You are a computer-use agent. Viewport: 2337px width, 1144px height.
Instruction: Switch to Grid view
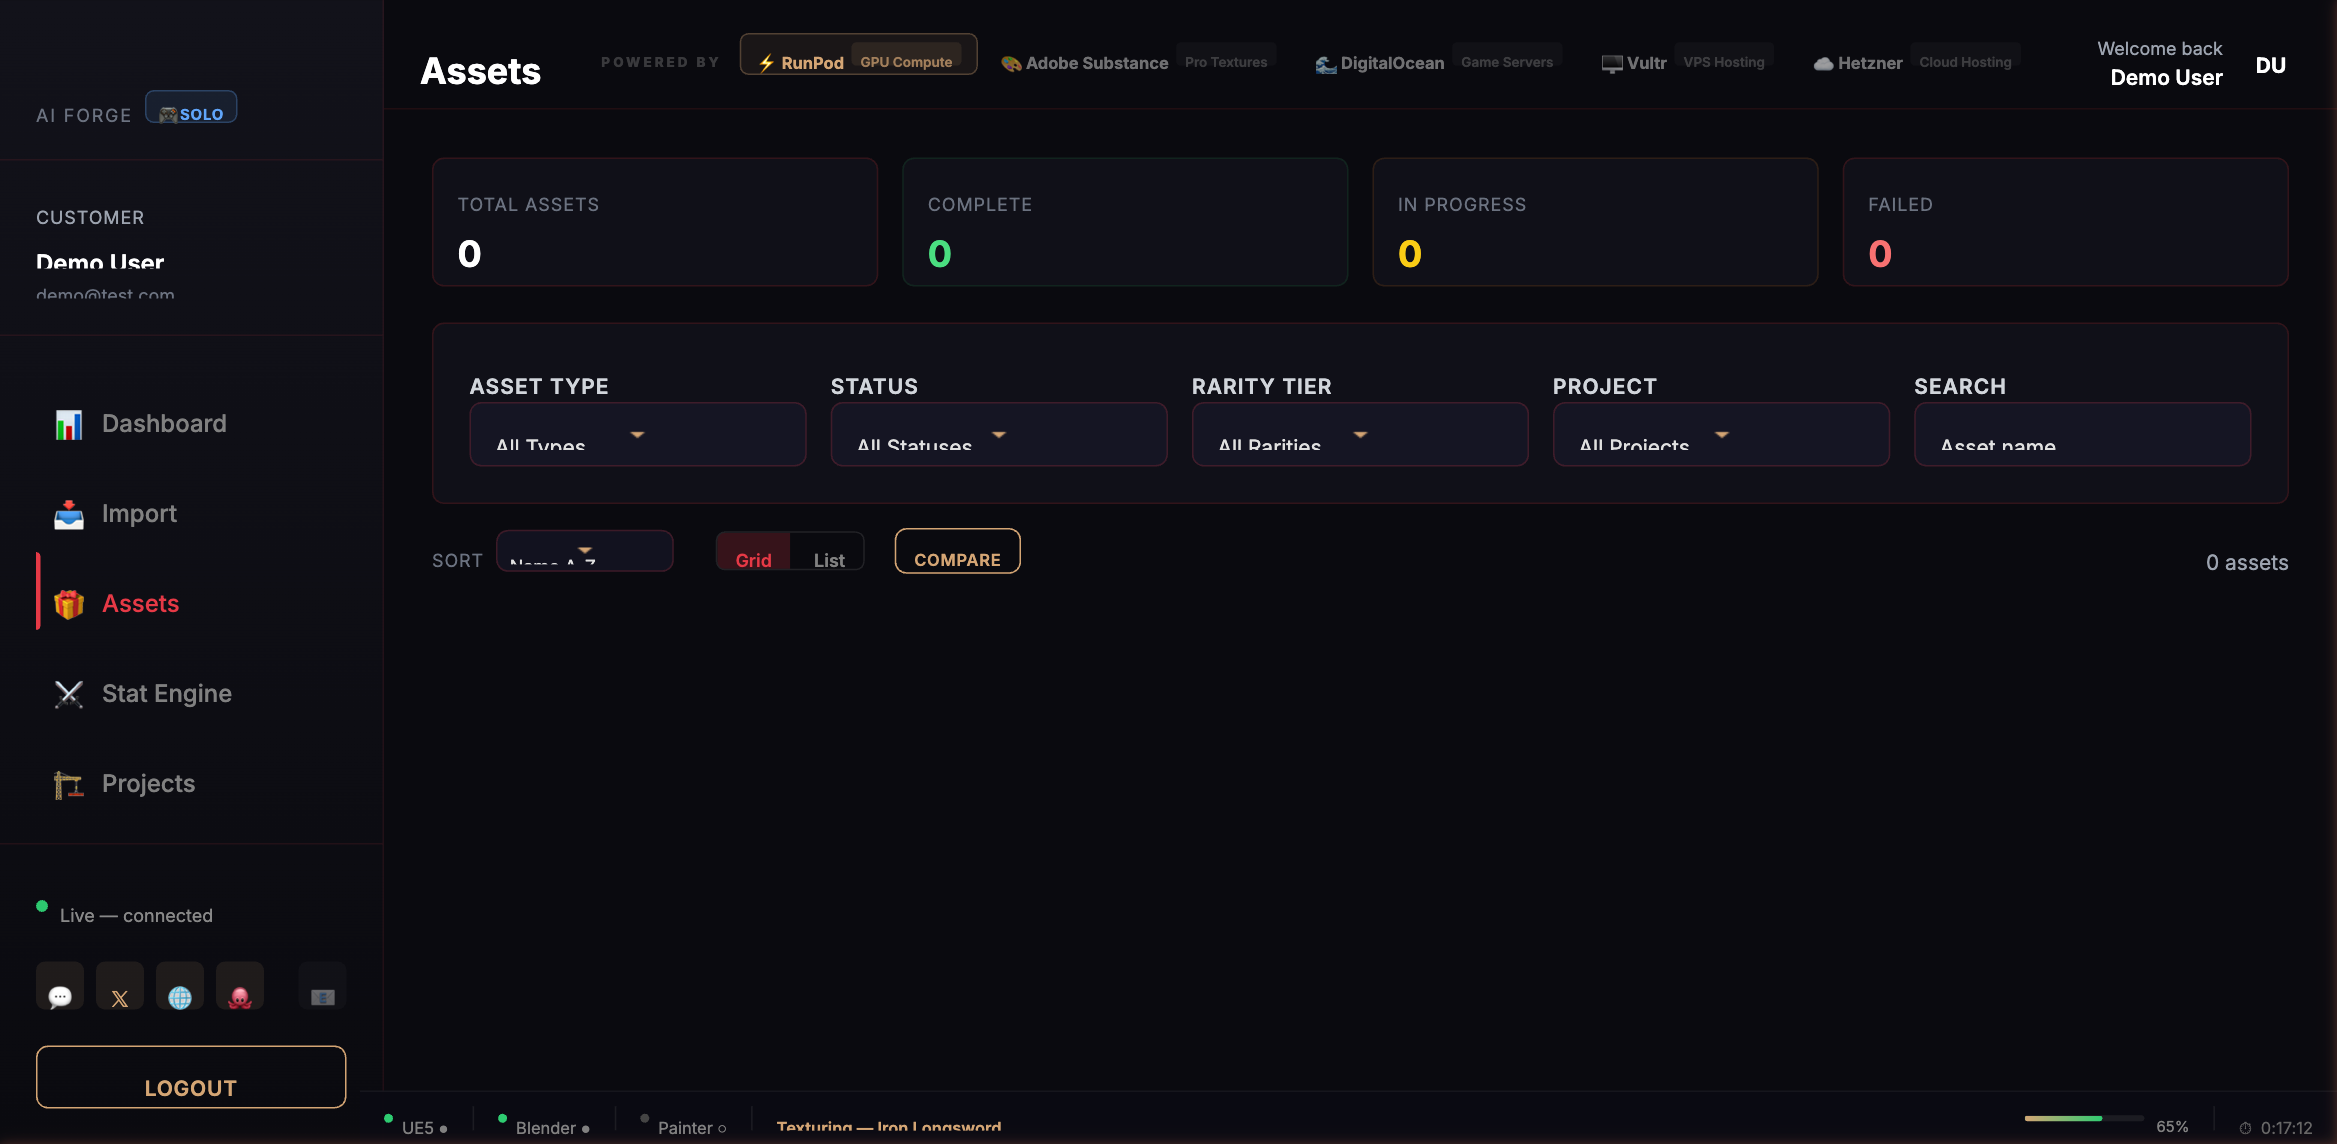753,552
